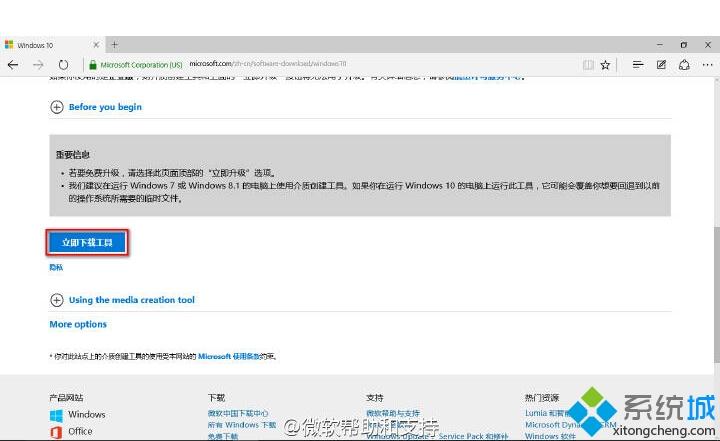Click the Office logo in footer
The image size is (720, 441).
pos(56,432)
